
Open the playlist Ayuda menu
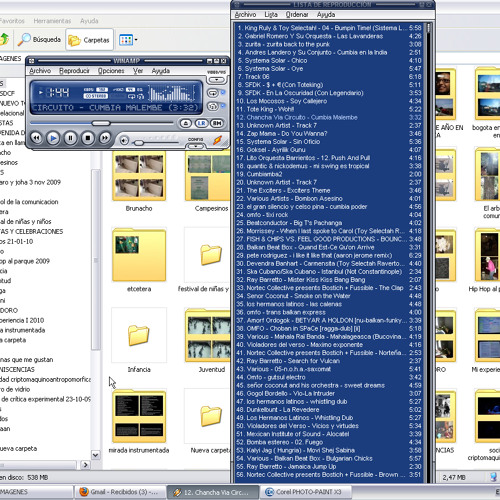[326, 15]
